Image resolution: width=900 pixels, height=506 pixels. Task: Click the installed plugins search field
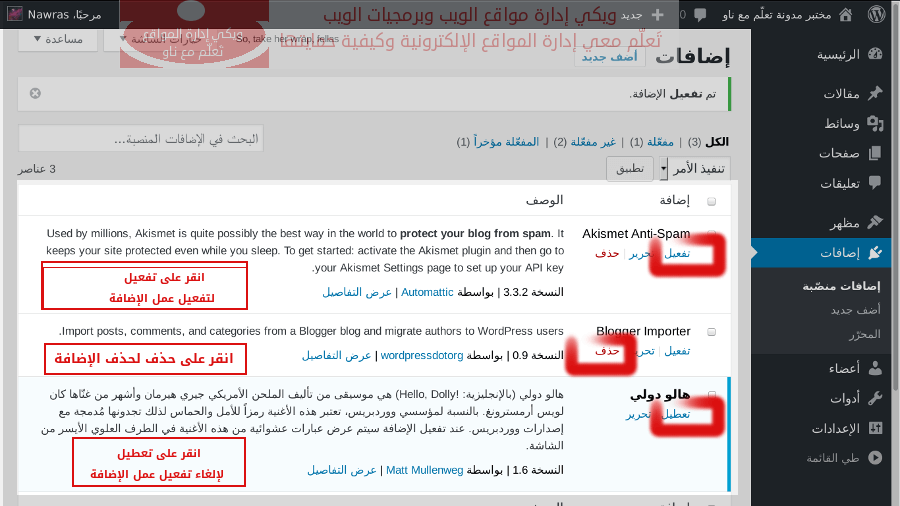point(140,139)
